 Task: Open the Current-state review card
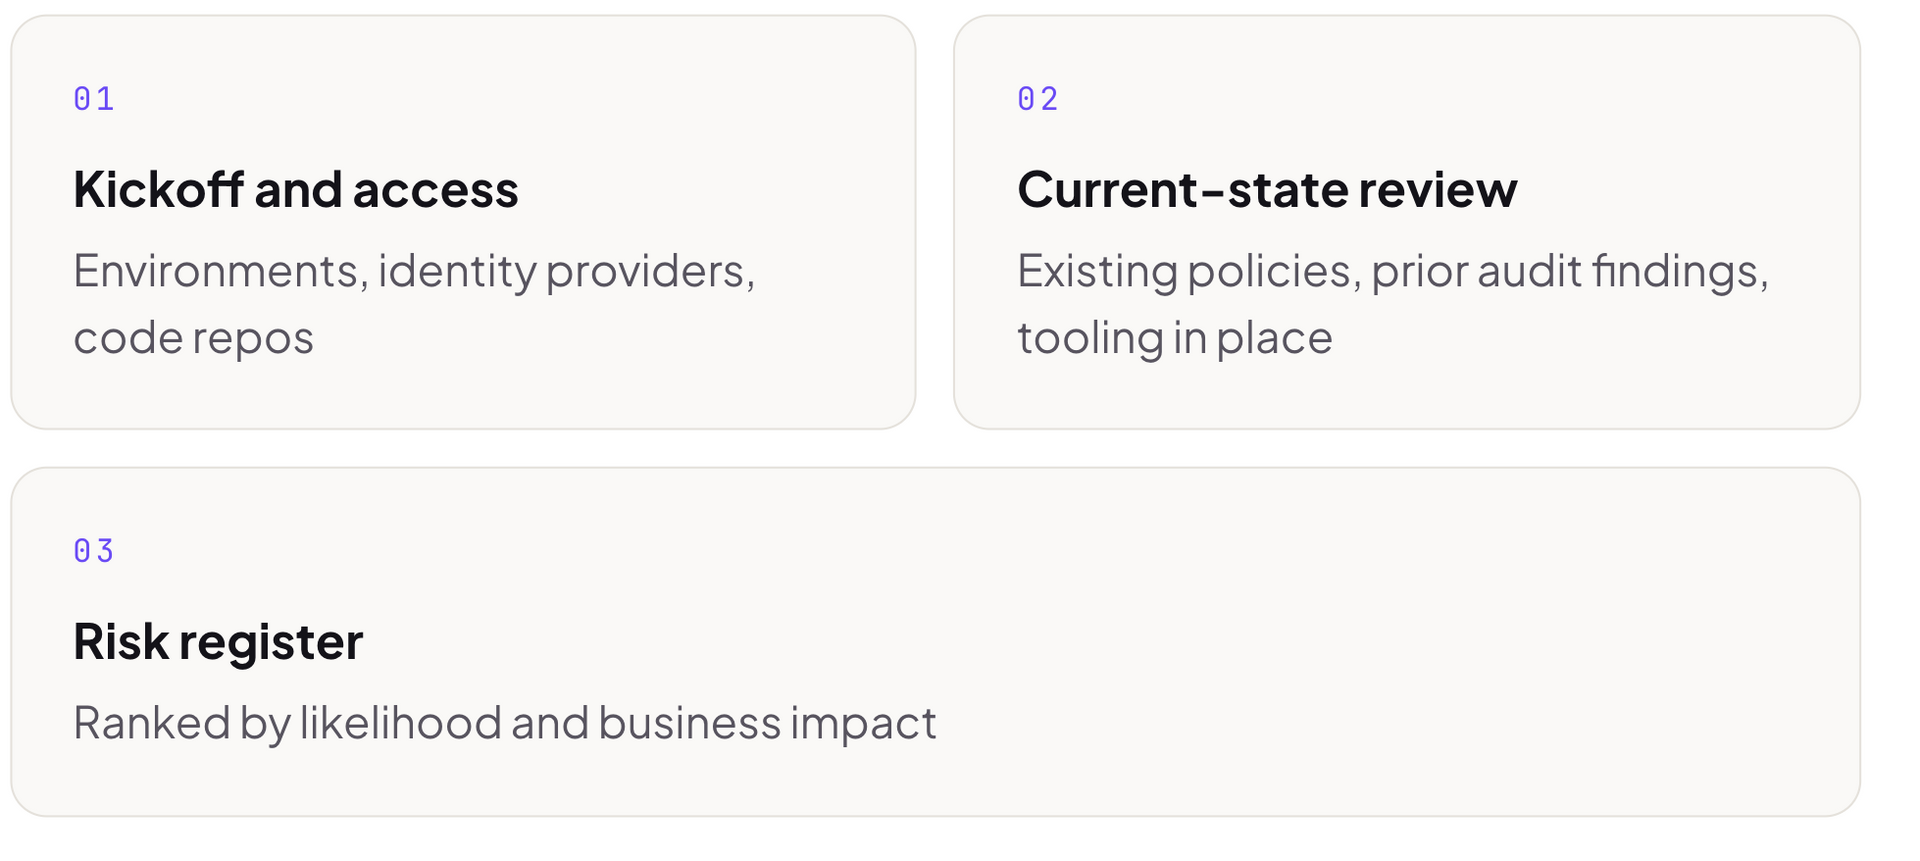point(1407,222)
